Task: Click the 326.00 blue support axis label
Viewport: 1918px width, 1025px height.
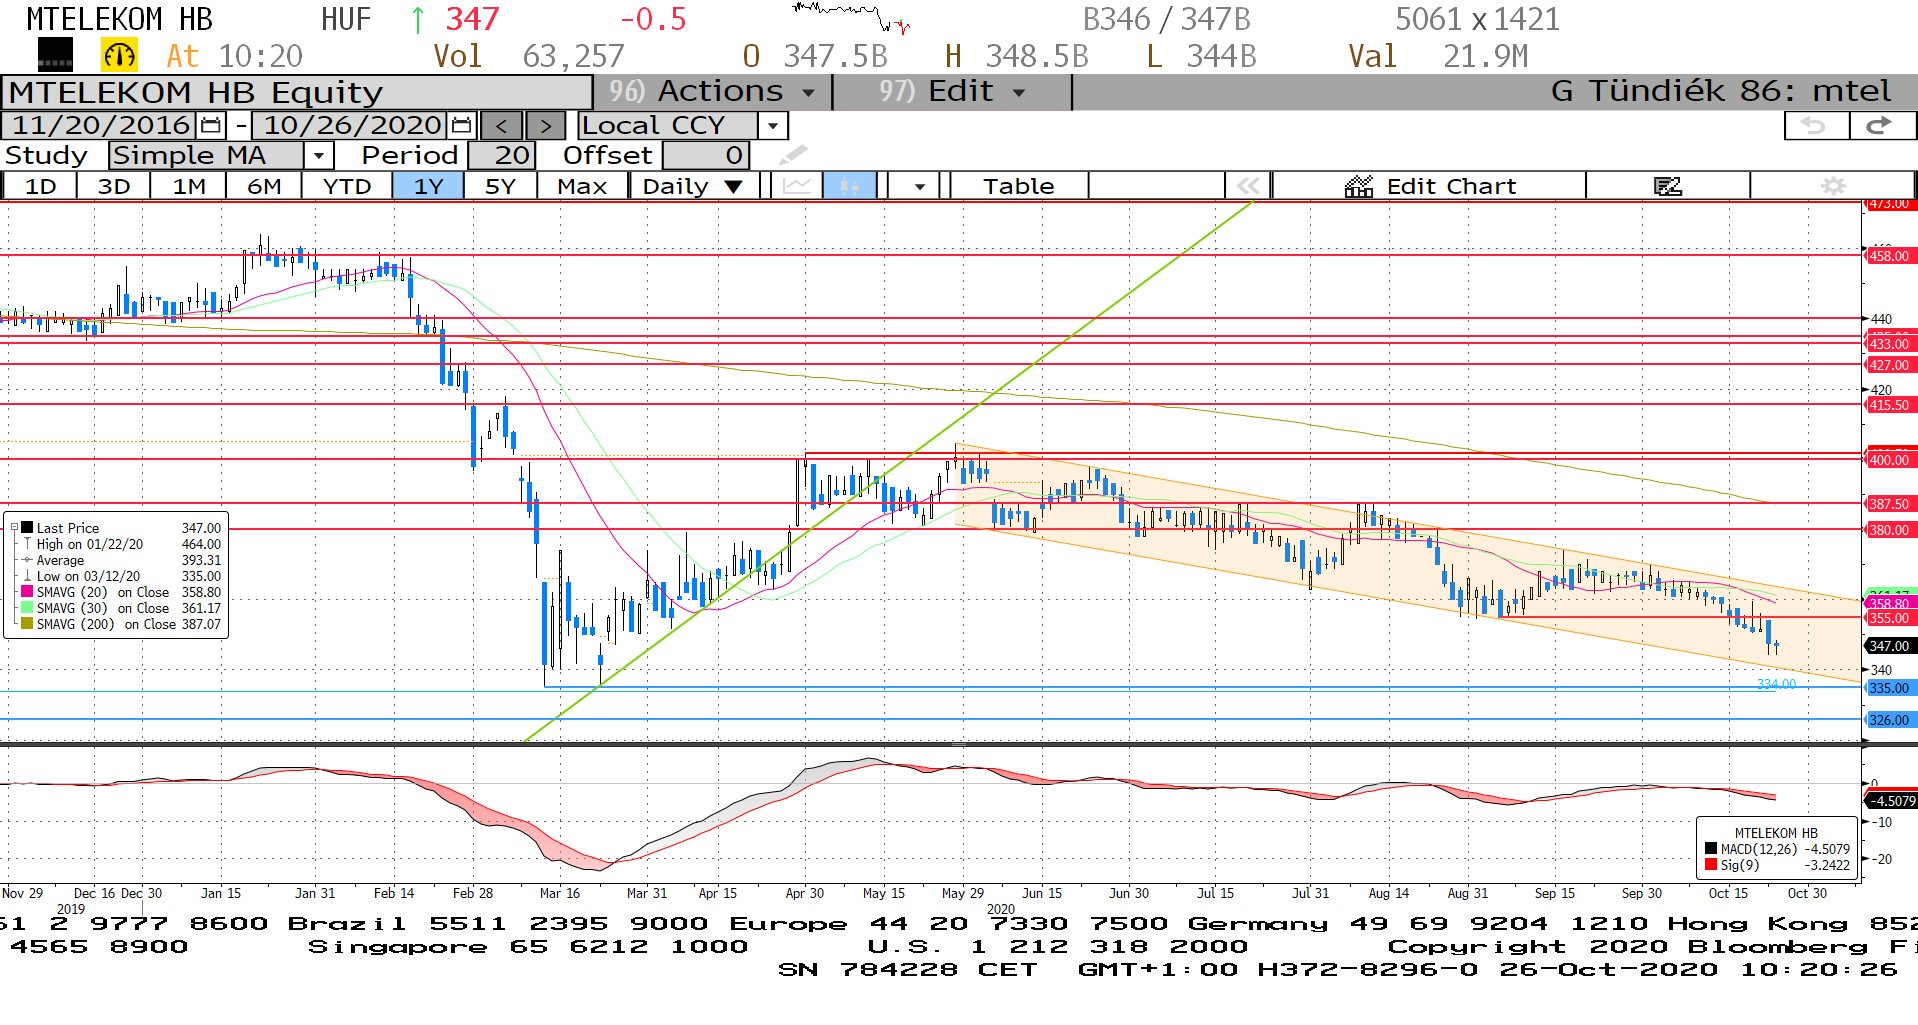Action: [x=1889, y=720]
